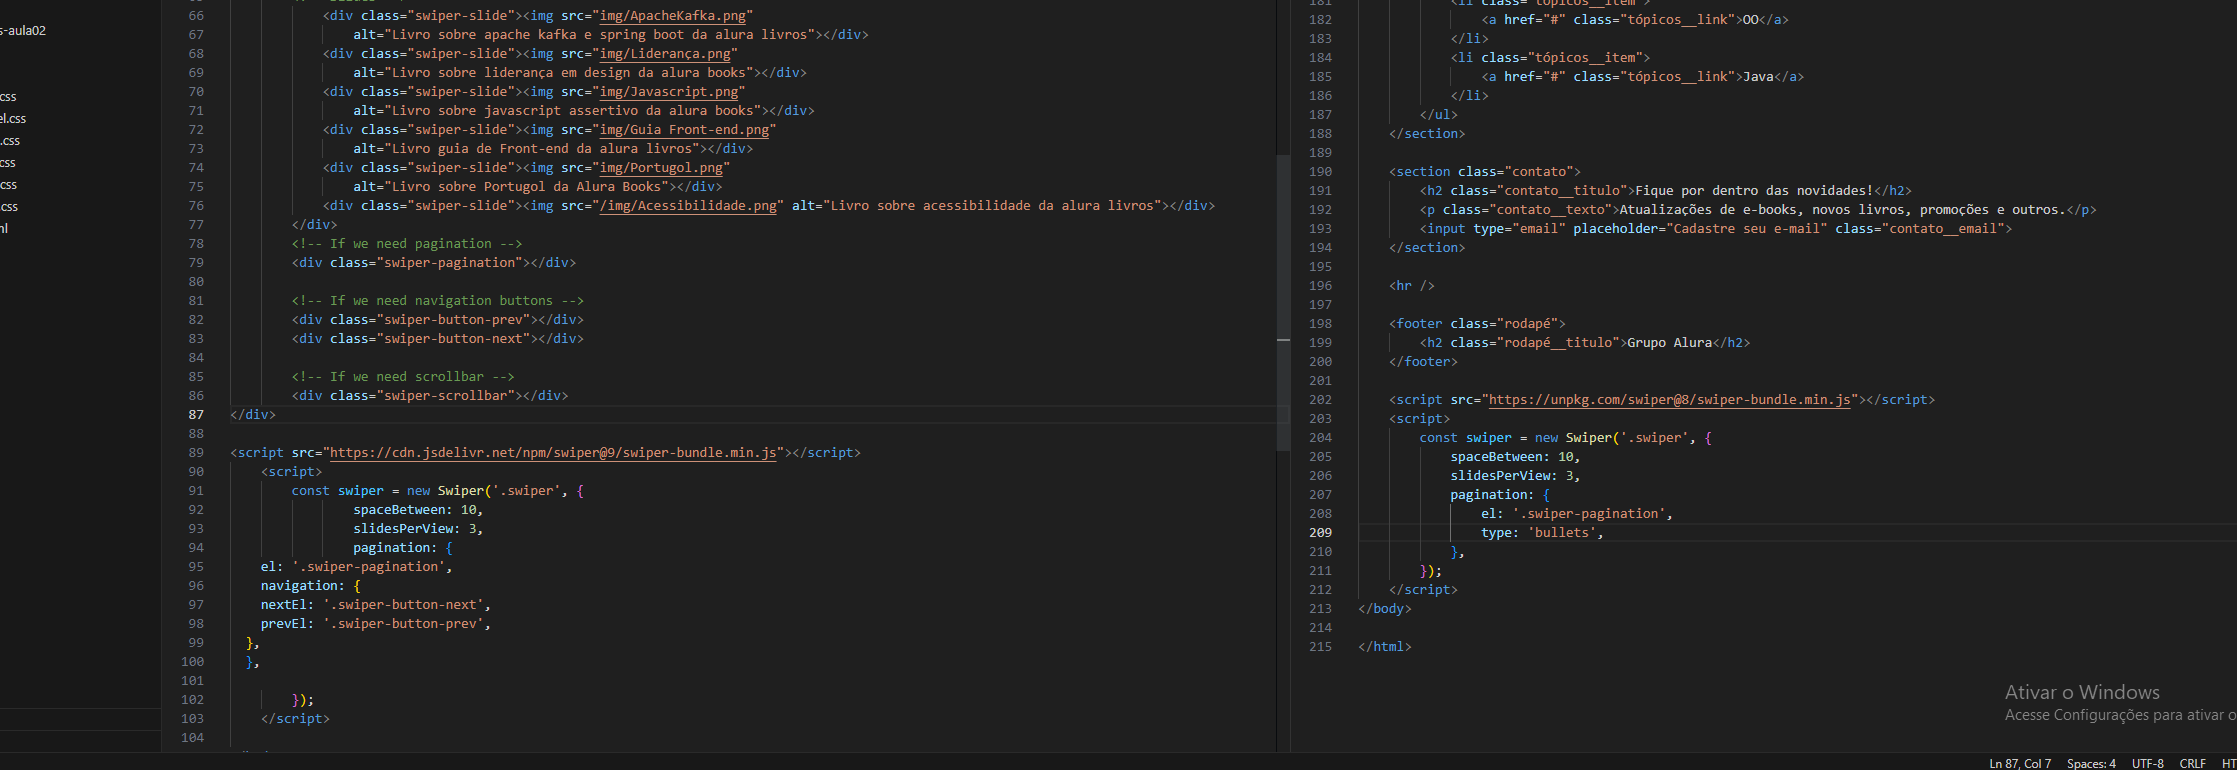Click line number 87 in the left editor
This screenshot has height=770, width=2237.
196,415
